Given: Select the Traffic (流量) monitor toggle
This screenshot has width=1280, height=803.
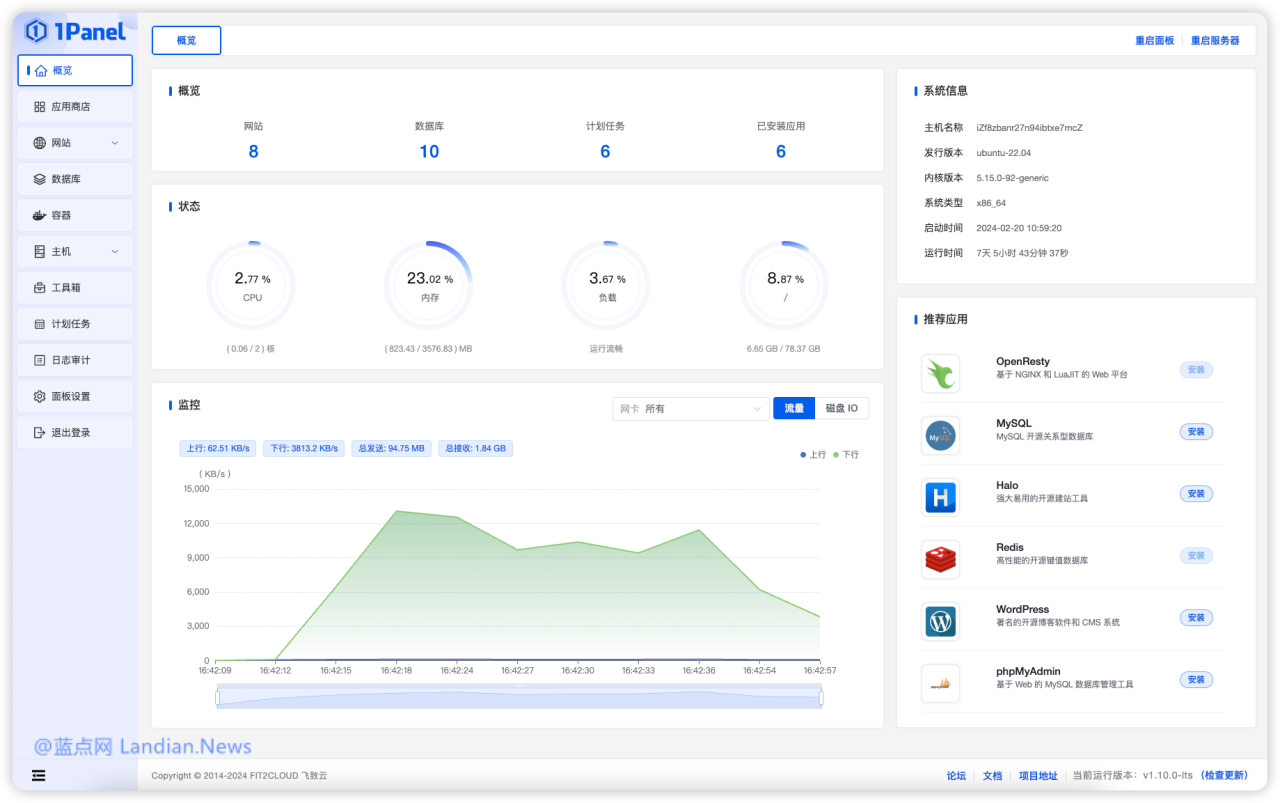Looking at the screenshot, I should [x=794, y=408].
